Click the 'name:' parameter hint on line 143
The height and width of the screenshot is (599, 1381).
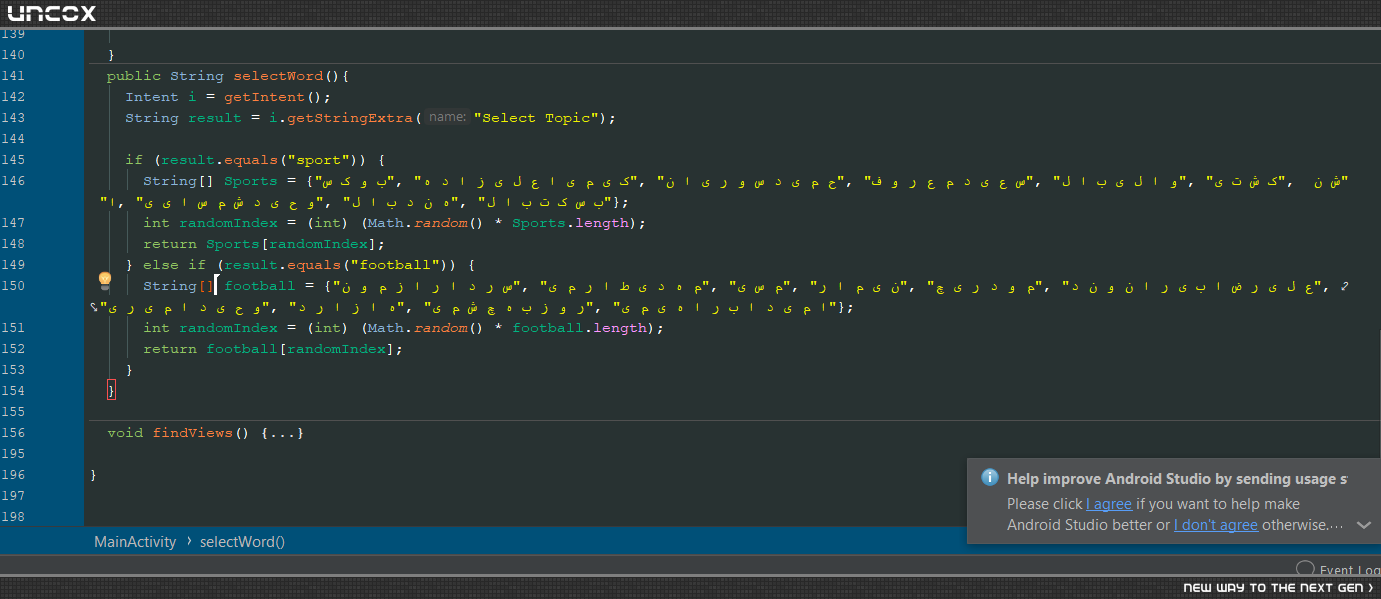(447, 118)
